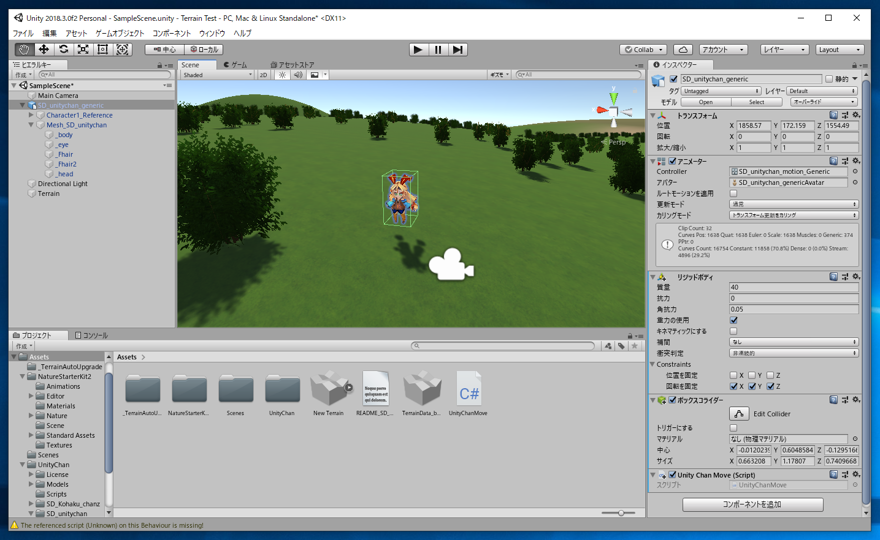Select the Move tool
Viewport: 880px width, 540px height.
coord(43,49)
